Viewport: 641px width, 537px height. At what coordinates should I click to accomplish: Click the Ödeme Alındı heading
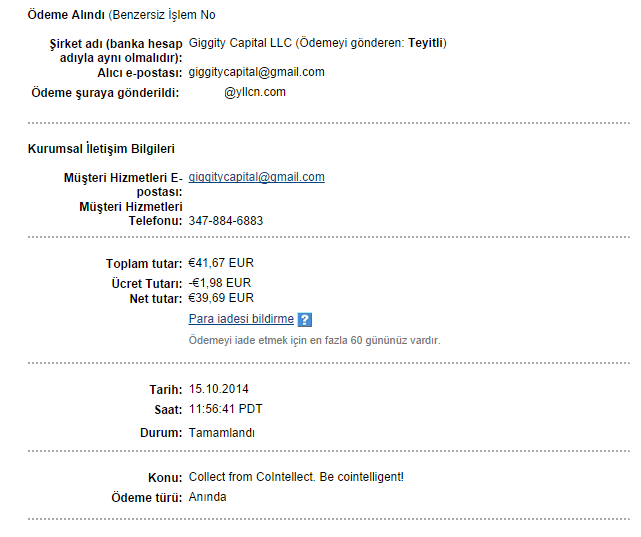pos(65,15)
